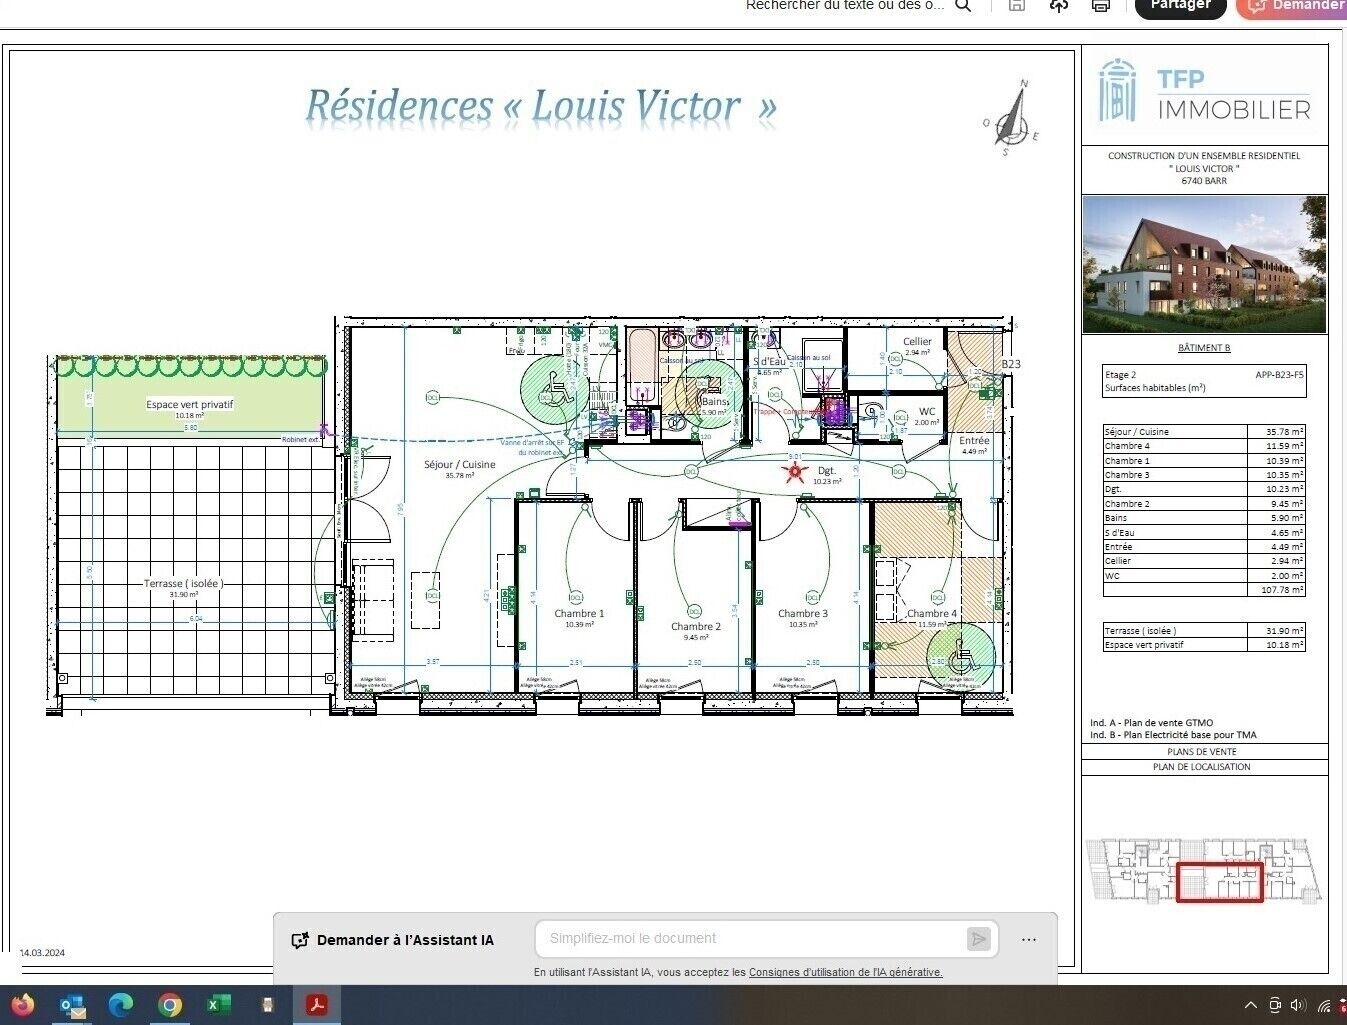Open Excel from the taskbar
1347x1025 pixels.
click(x=219, y=1005)
